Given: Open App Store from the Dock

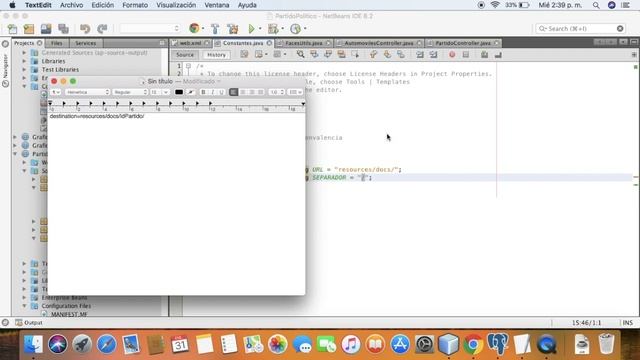Looking at the screenshot, I should (400, 344).
